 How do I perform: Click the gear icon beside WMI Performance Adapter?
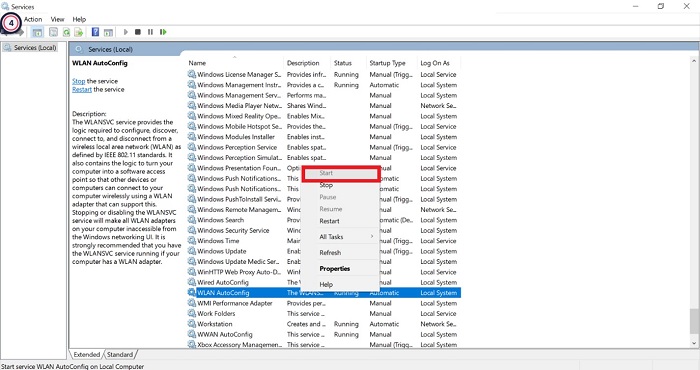[x=192, y=303]
